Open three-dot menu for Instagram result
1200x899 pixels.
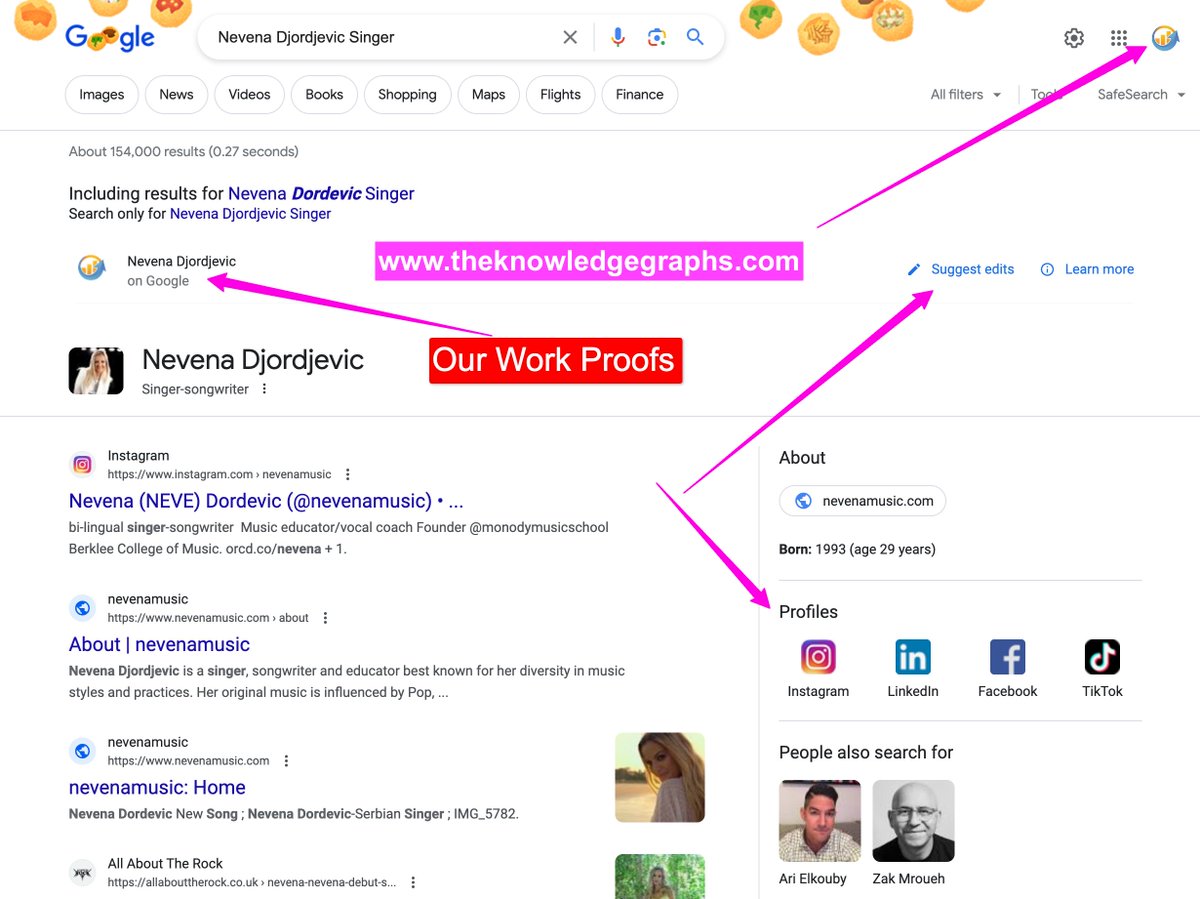(x=347, y=474)
